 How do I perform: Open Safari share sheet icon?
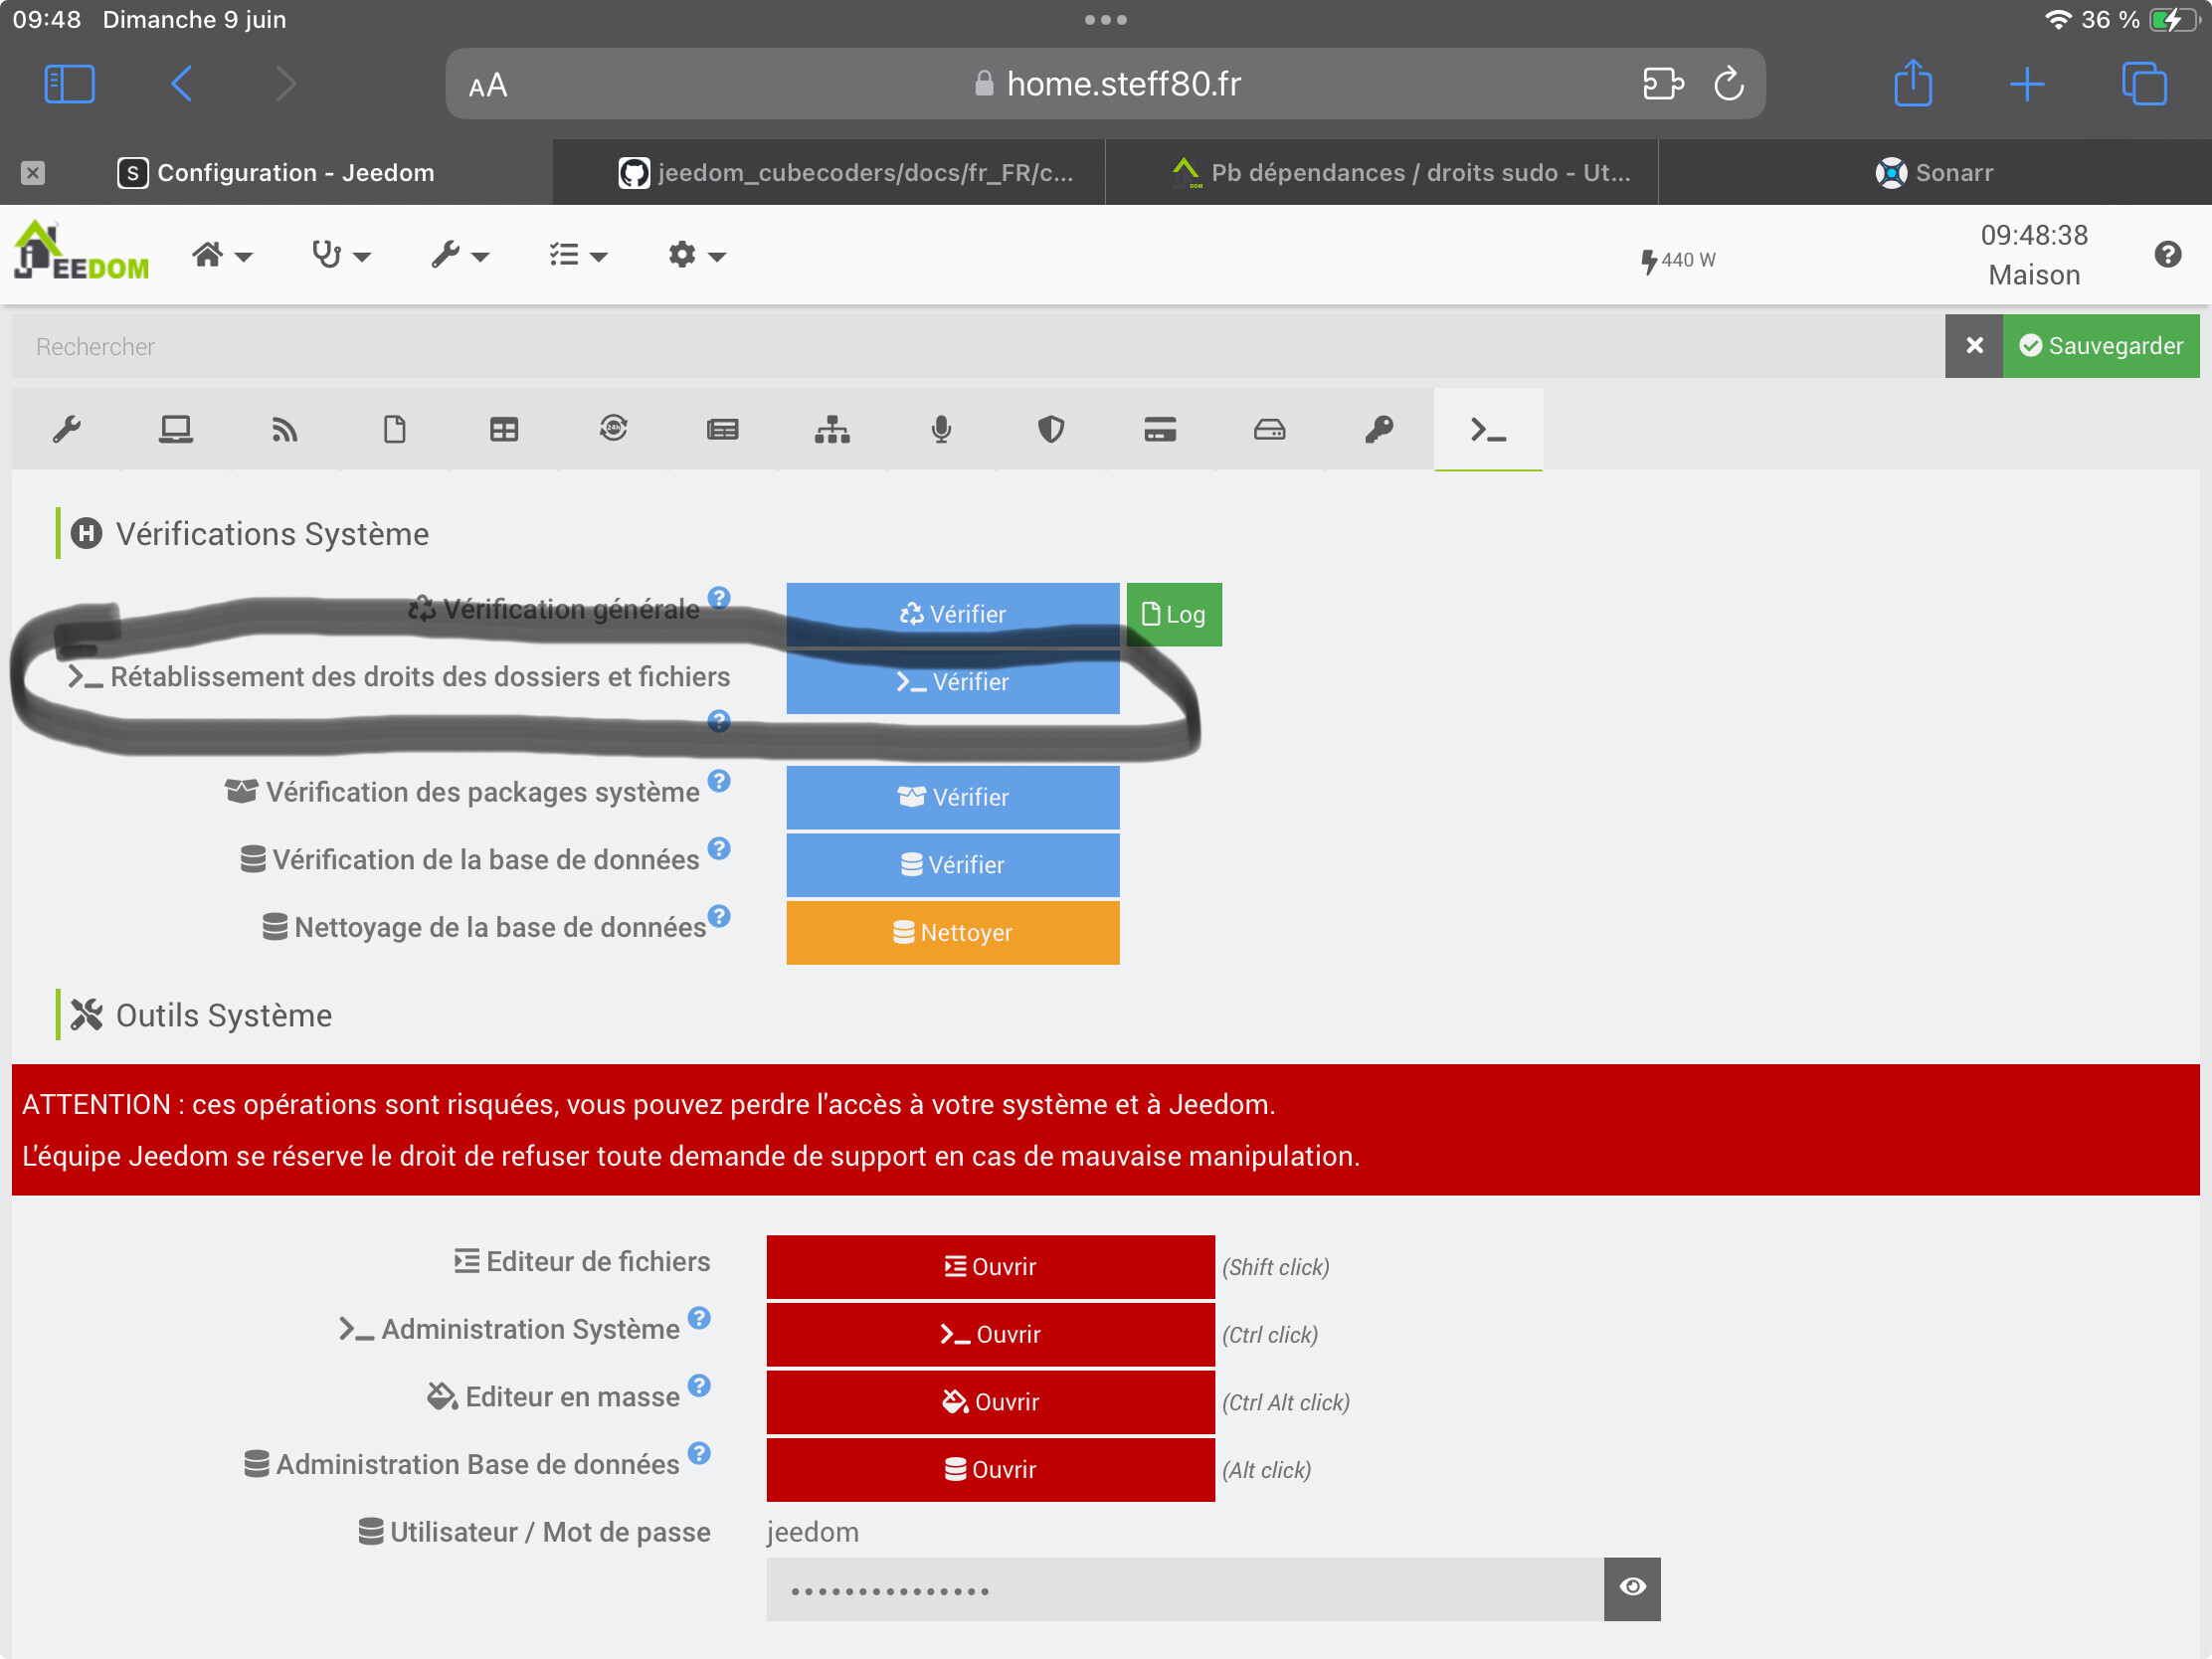point(1913,82)
